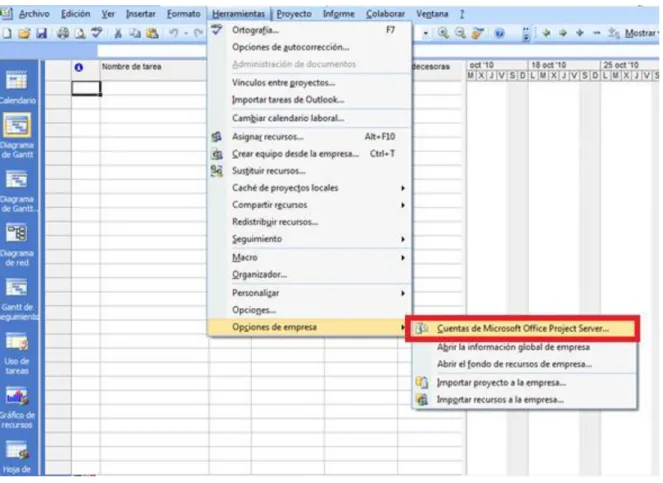This screenshot has width=663, height=483.
Task: Click the Zoom in magnifier icon
Action: pos(443,33)
